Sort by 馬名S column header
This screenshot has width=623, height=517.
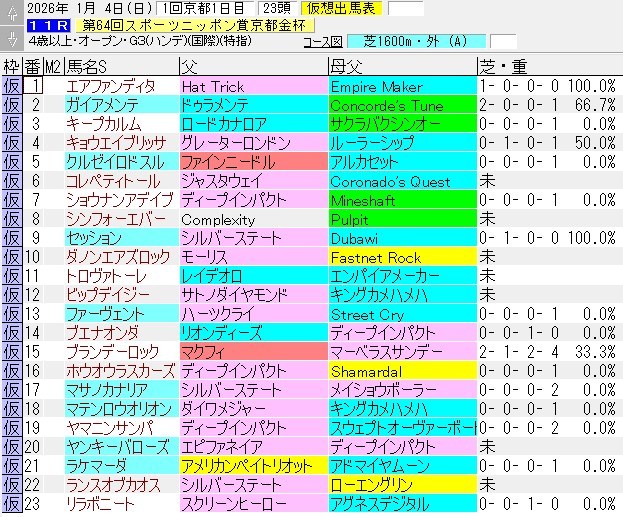click(x=122, y=66)
